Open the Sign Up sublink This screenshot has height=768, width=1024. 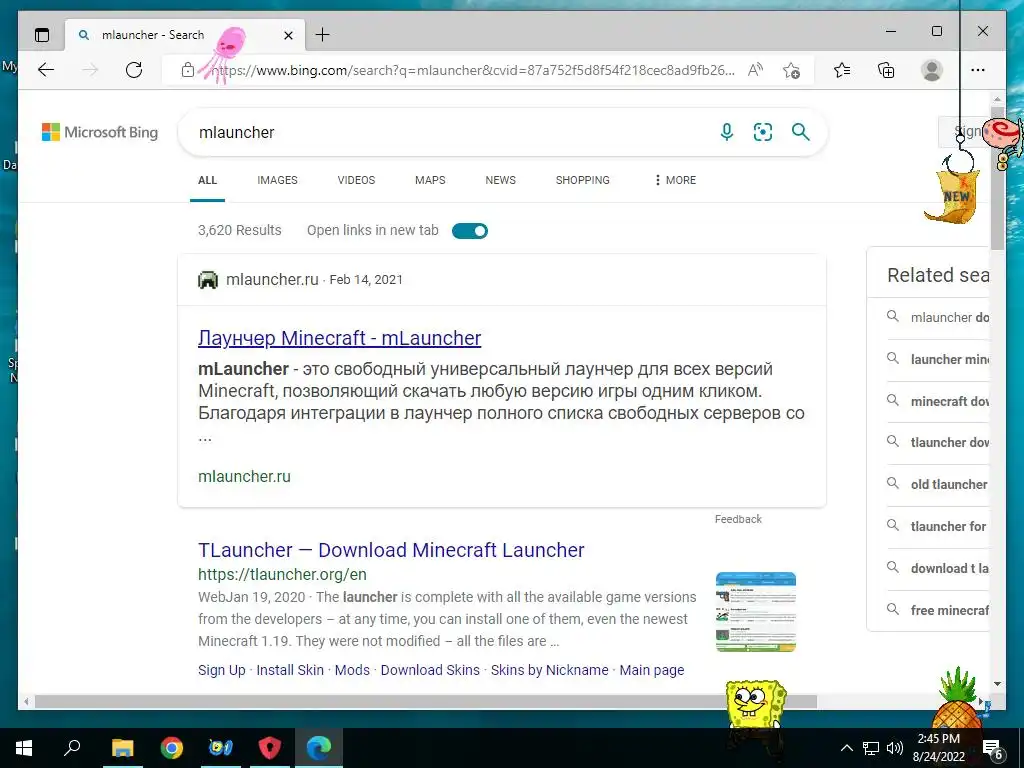point(222,670)
